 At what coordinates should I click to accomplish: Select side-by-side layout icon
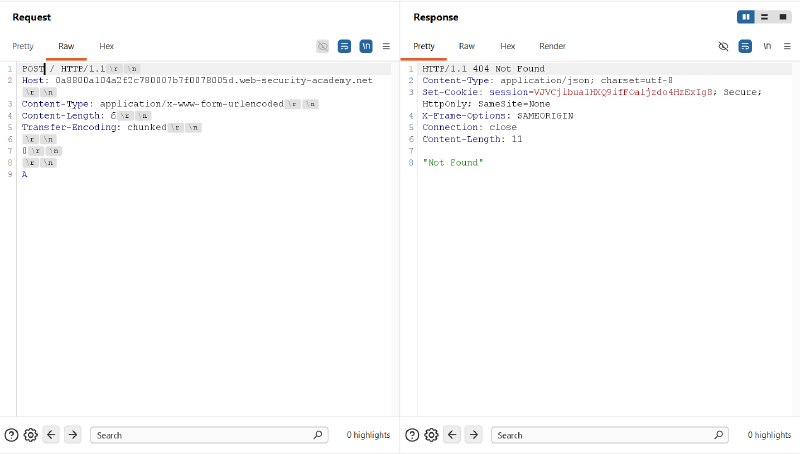[x=746, y=17]
